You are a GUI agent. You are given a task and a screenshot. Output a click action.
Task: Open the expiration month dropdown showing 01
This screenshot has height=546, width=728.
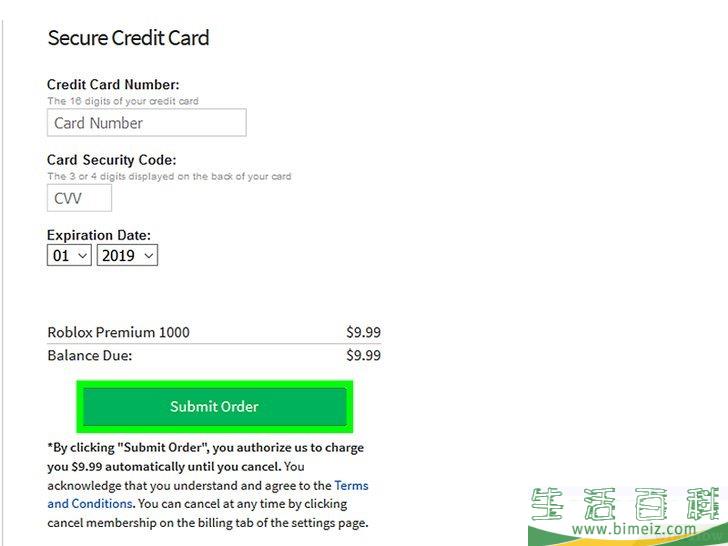69,255
